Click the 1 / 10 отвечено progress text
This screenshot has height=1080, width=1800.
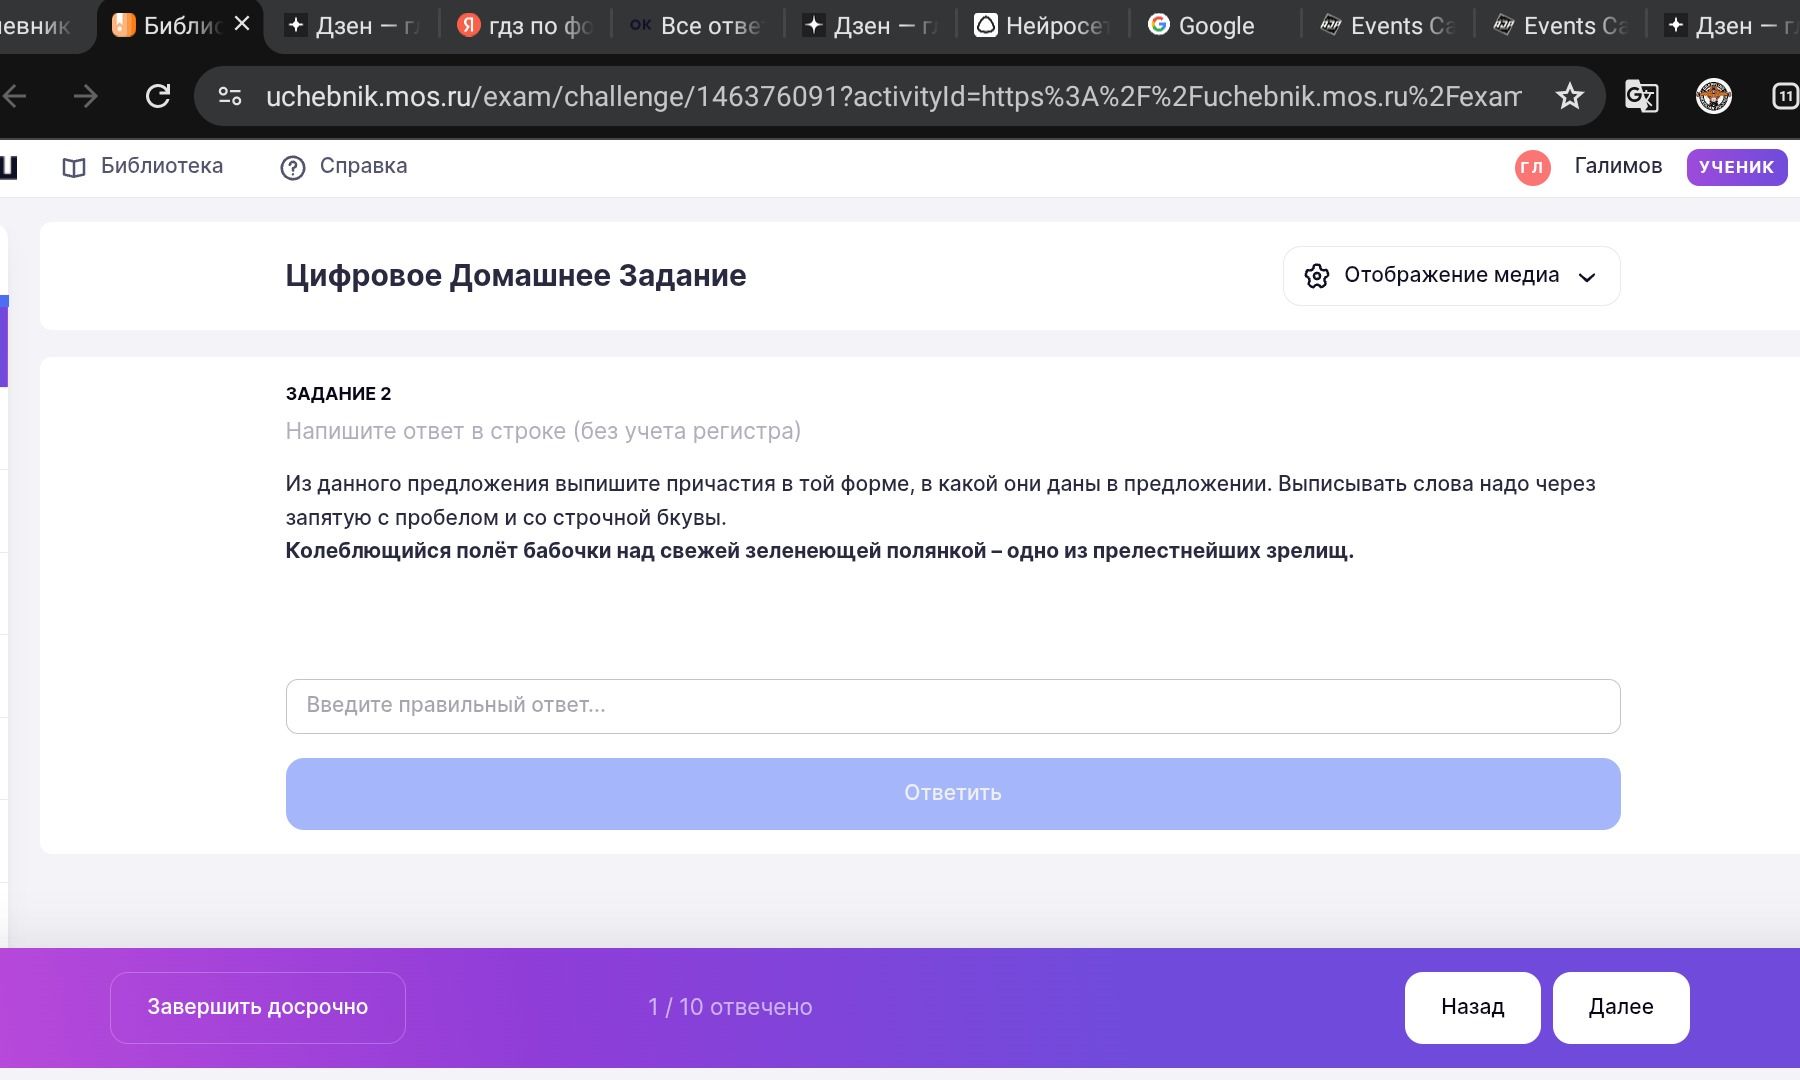[x=730, y=1007]
